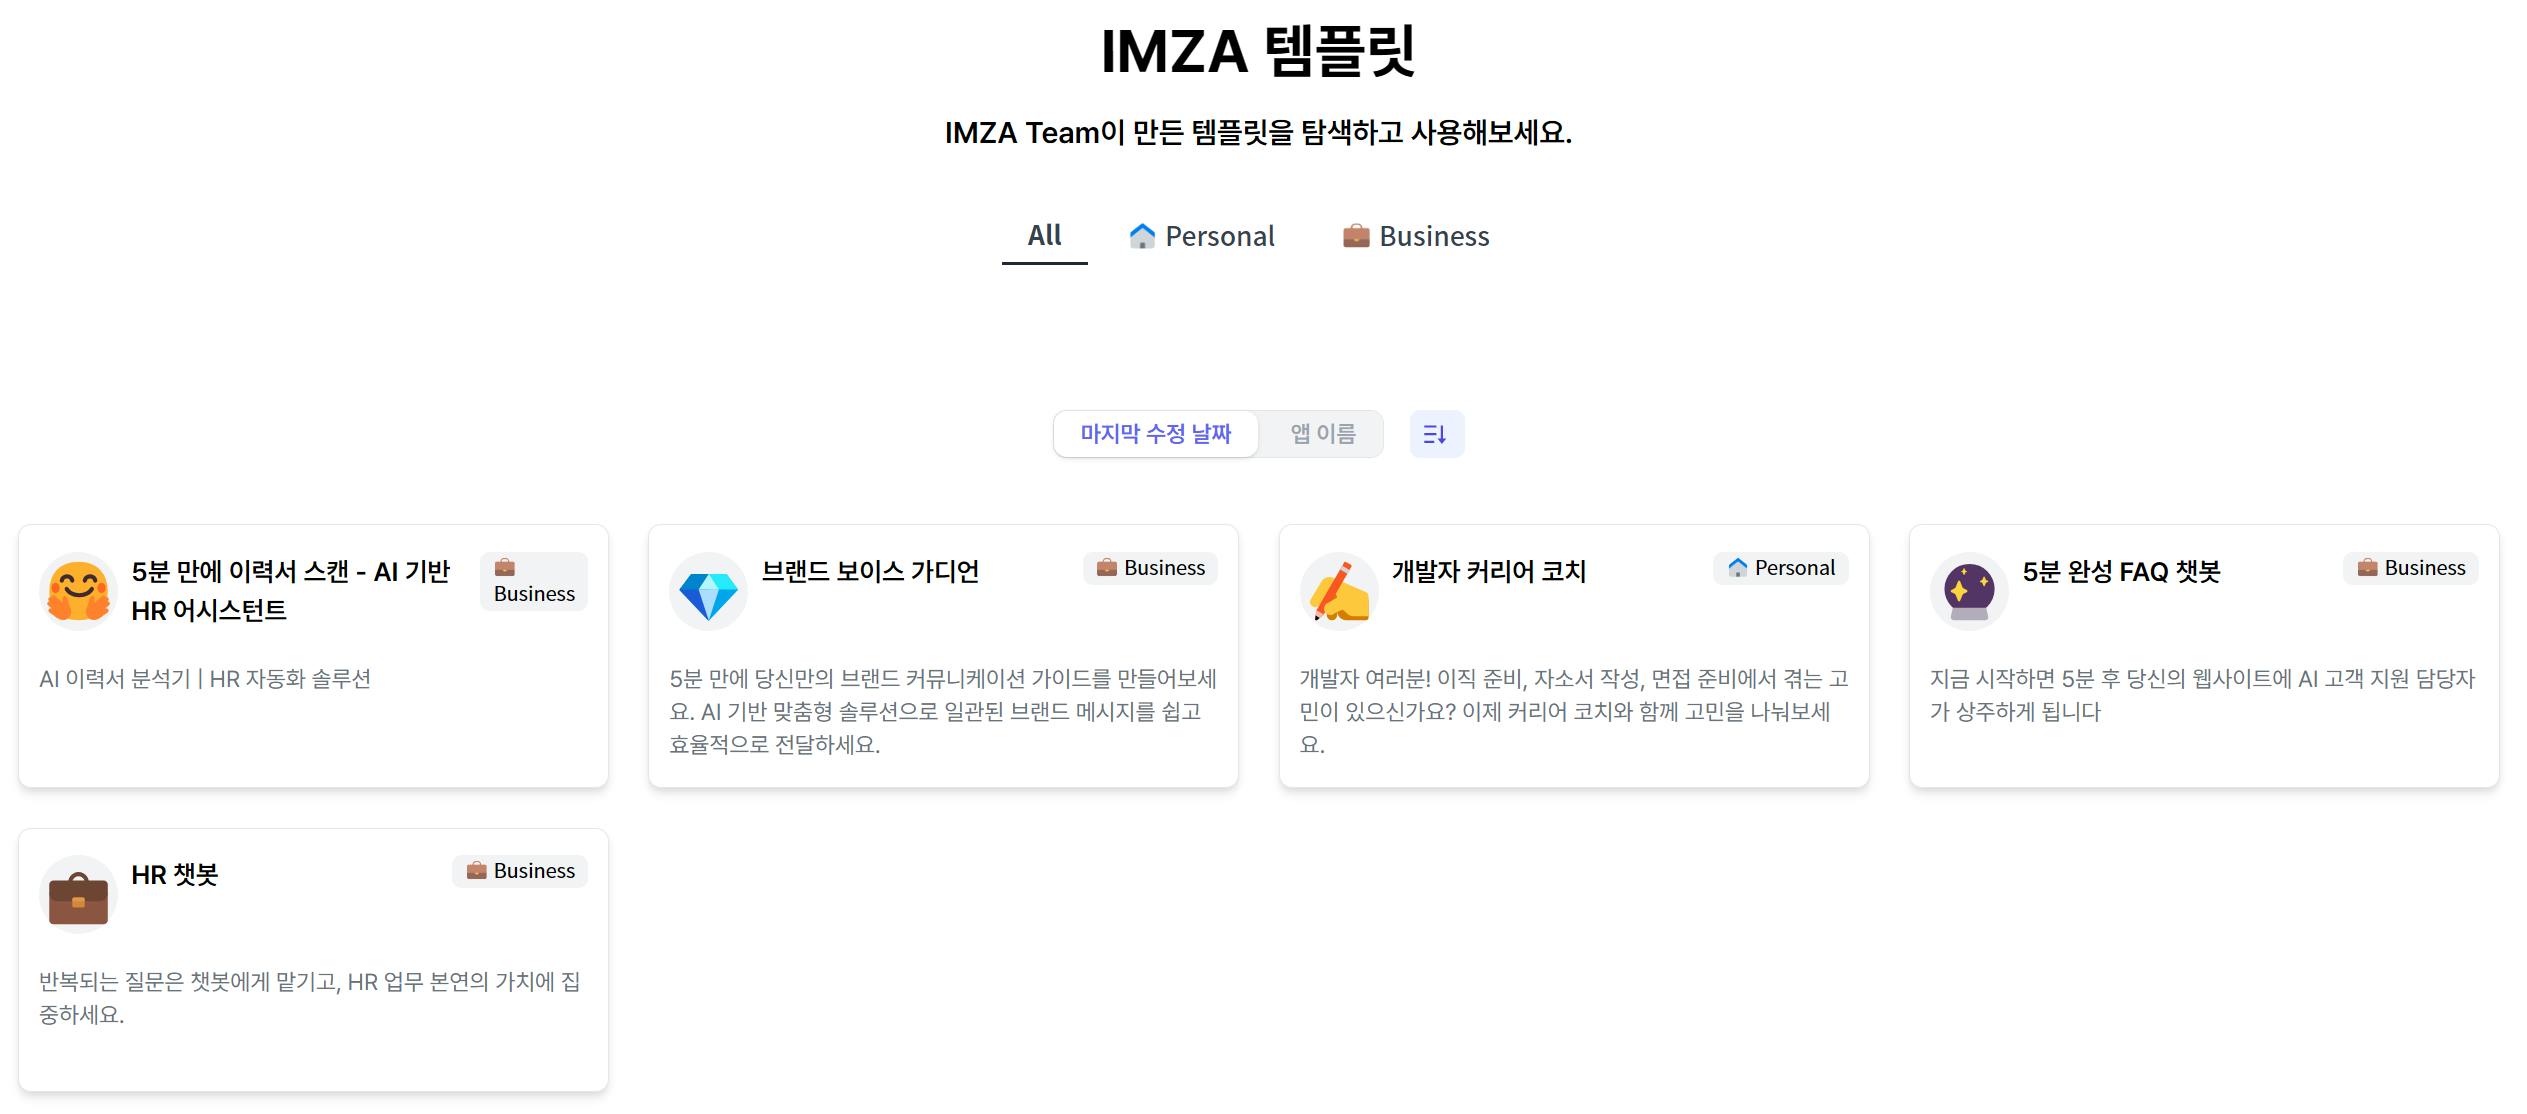Viewport: 2527px width, 1114px height.
Task: Click the crystal ball FAQ chatbot icon
Action: 1969,591
